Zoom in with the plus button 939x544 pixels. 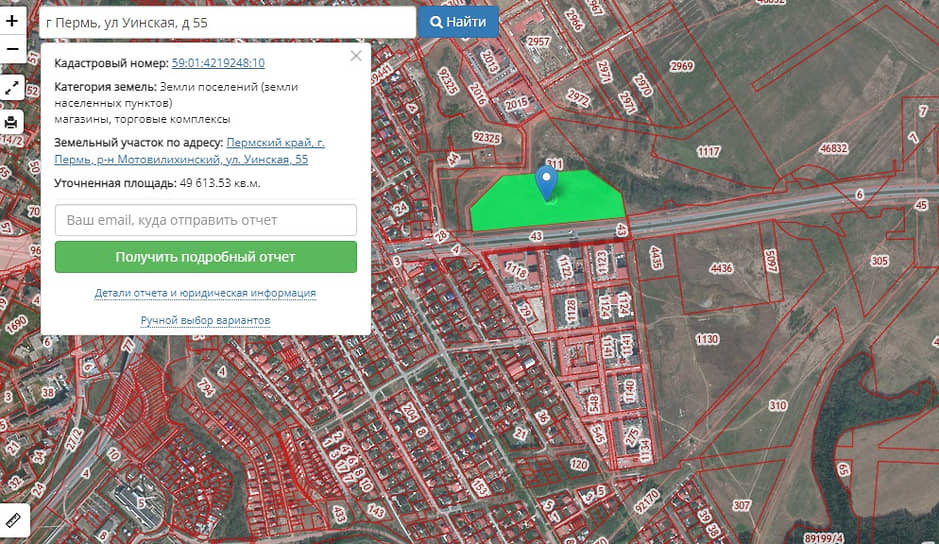(x=12, y=20)
